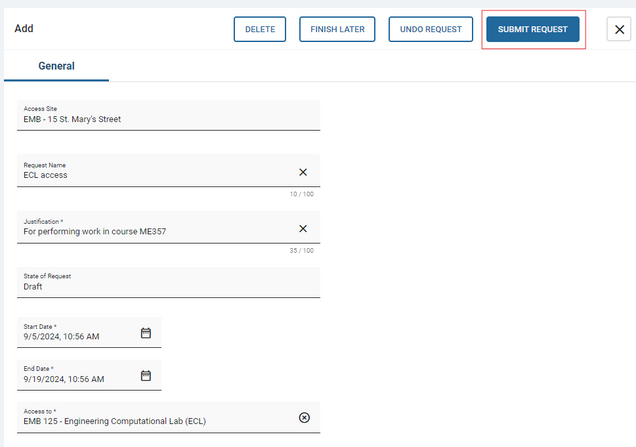The image size is (636, 447).
Task: Clear the Request Name text
Action: [303, 172]
